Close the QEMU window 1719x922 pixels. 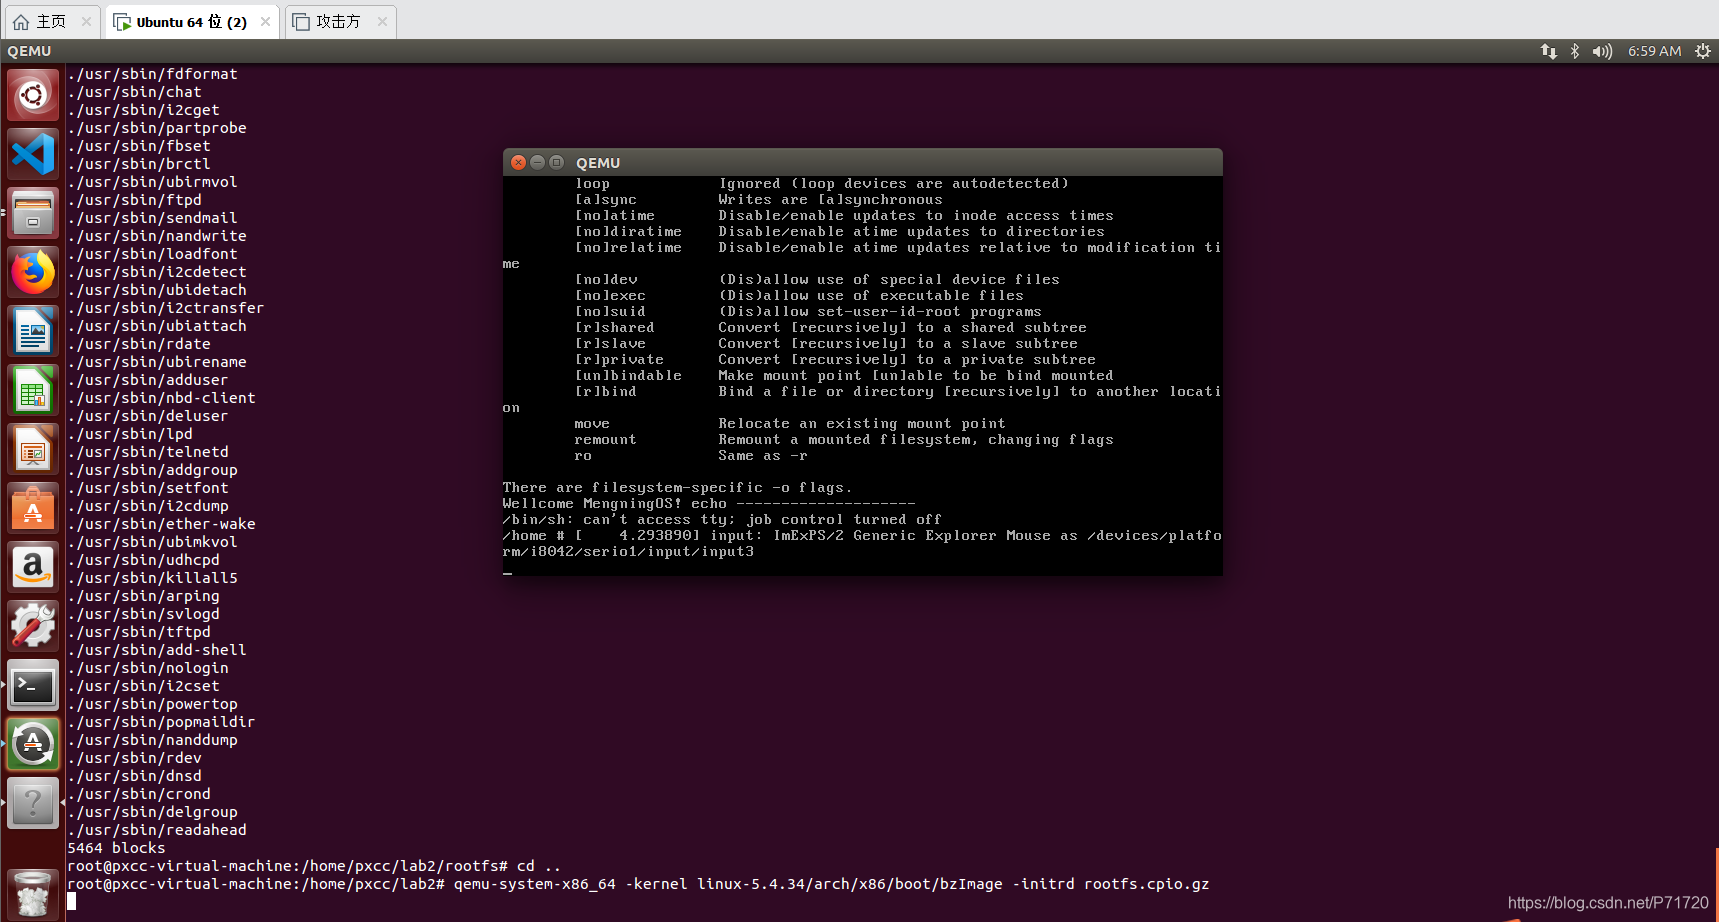(x=518, y=162)
